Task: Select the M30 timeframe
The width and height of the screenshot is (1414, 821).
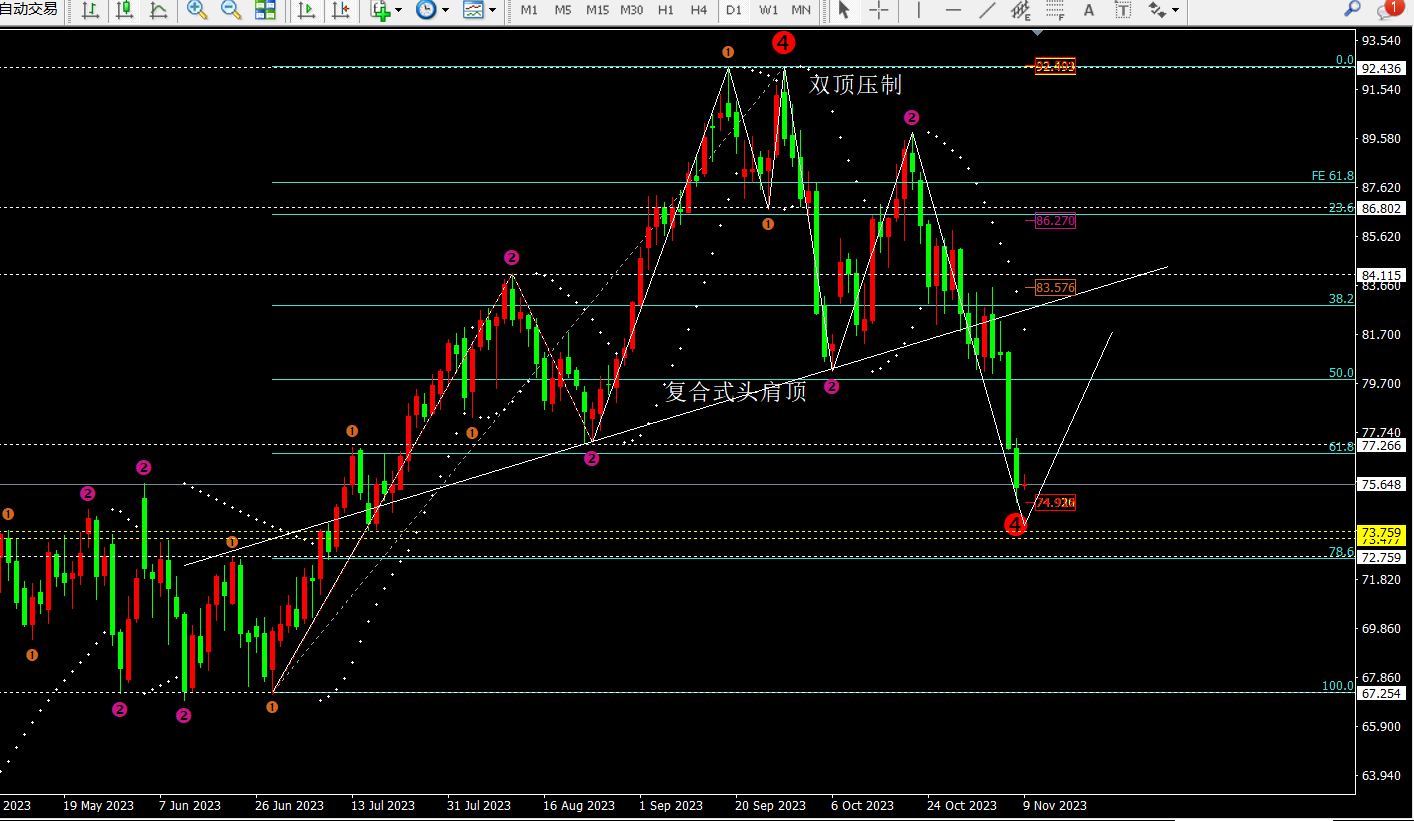Action: pos(632,10)
